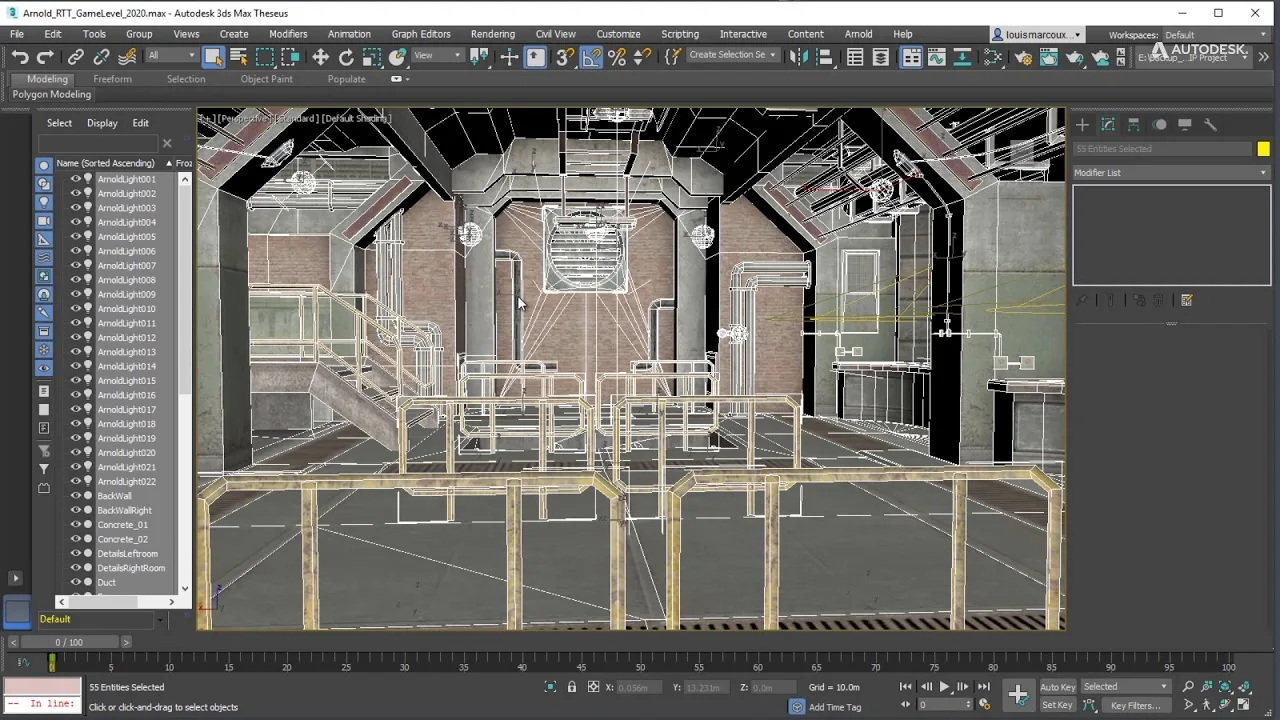Switch to the Hierarchy command panel tab

pyautogui.click(x=1134, y=125)
